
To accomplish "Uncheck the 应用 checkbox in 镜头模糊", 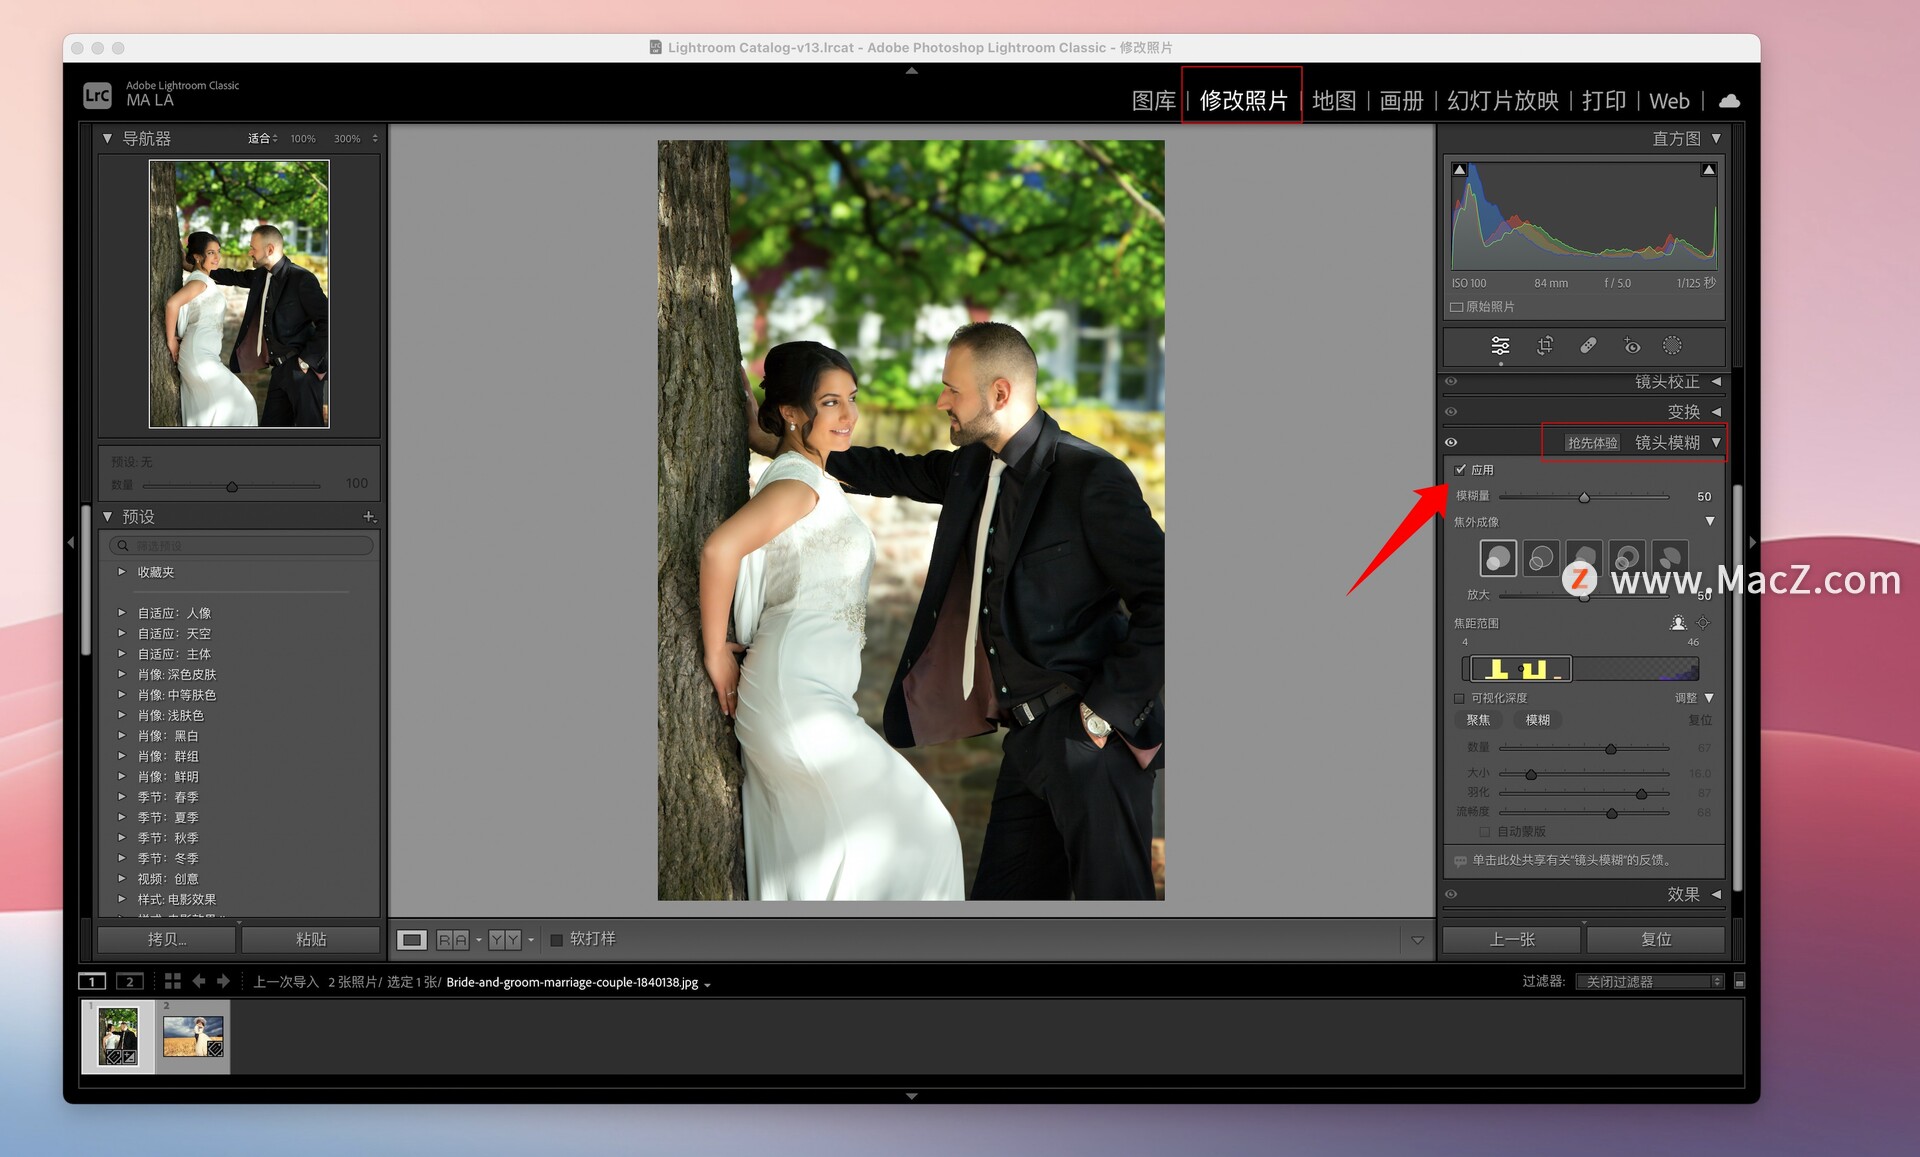I will tap(1460, 471).
